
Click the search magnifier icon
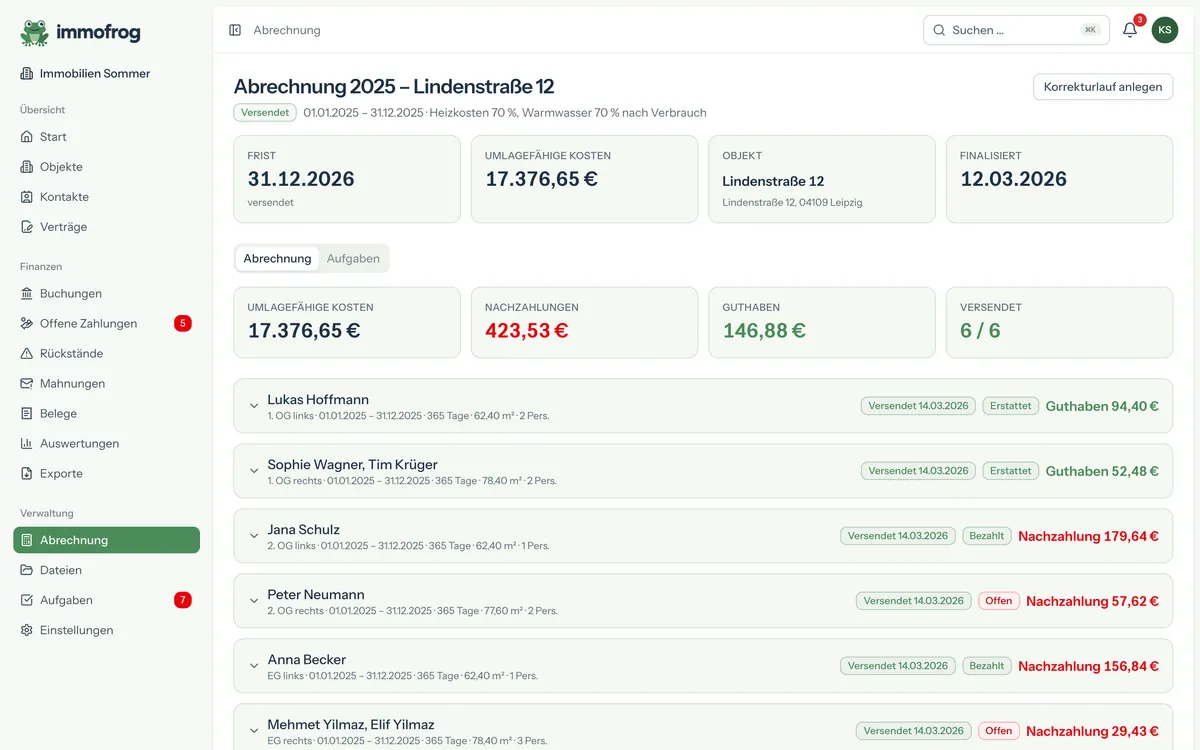pyautogui.click(x=939, y=30)
